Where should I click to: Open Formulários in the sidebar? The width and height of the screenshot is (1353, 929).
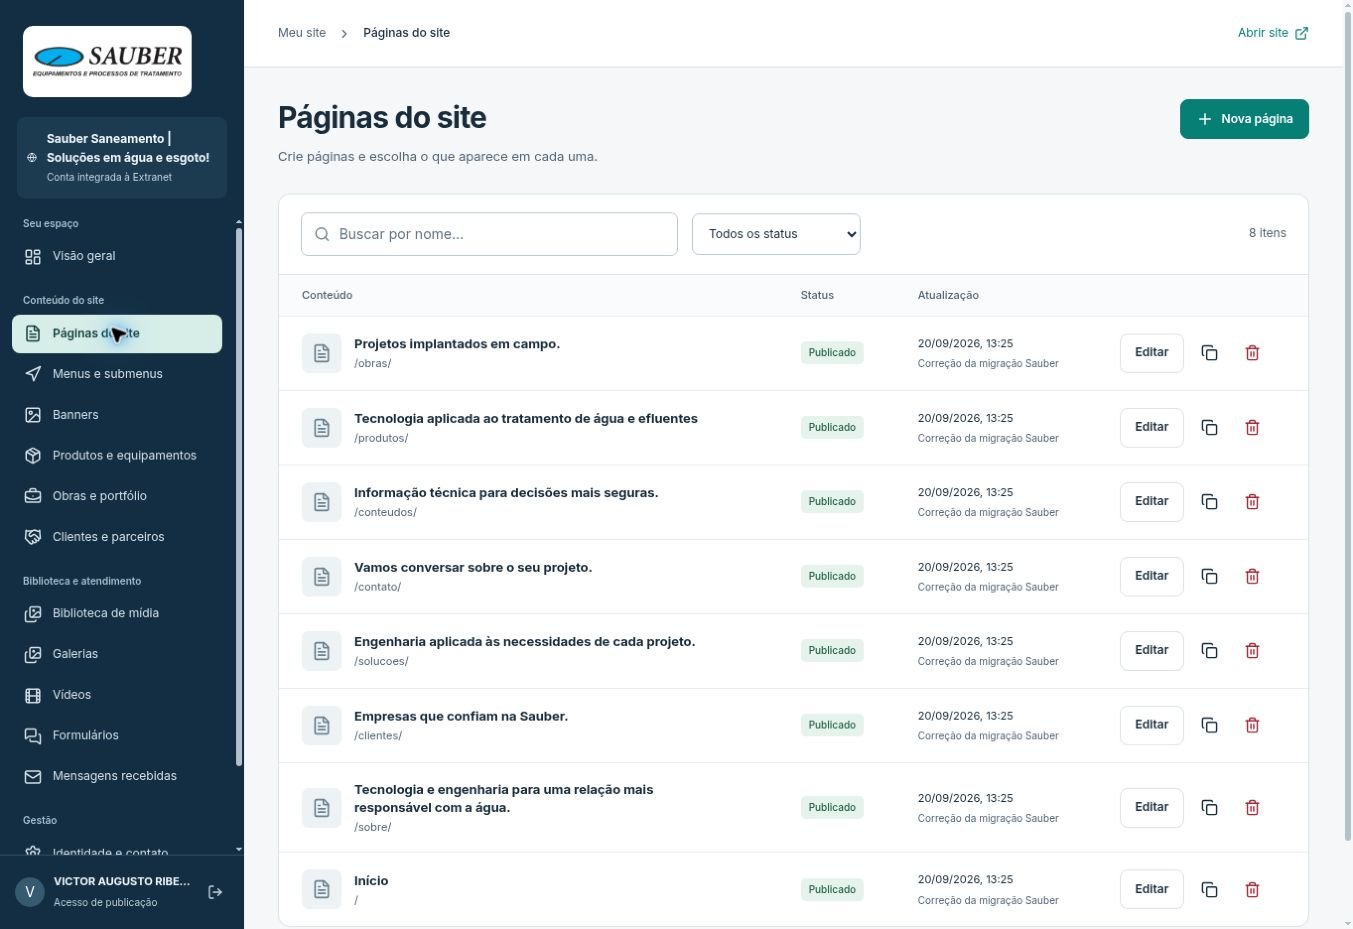117,735
